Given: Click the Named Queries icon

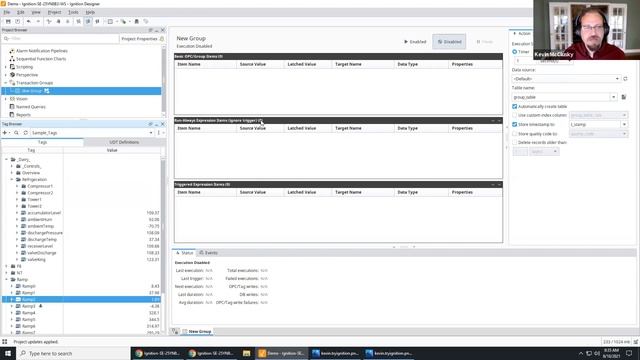Looking at the screenshot, I should [12, 107].
